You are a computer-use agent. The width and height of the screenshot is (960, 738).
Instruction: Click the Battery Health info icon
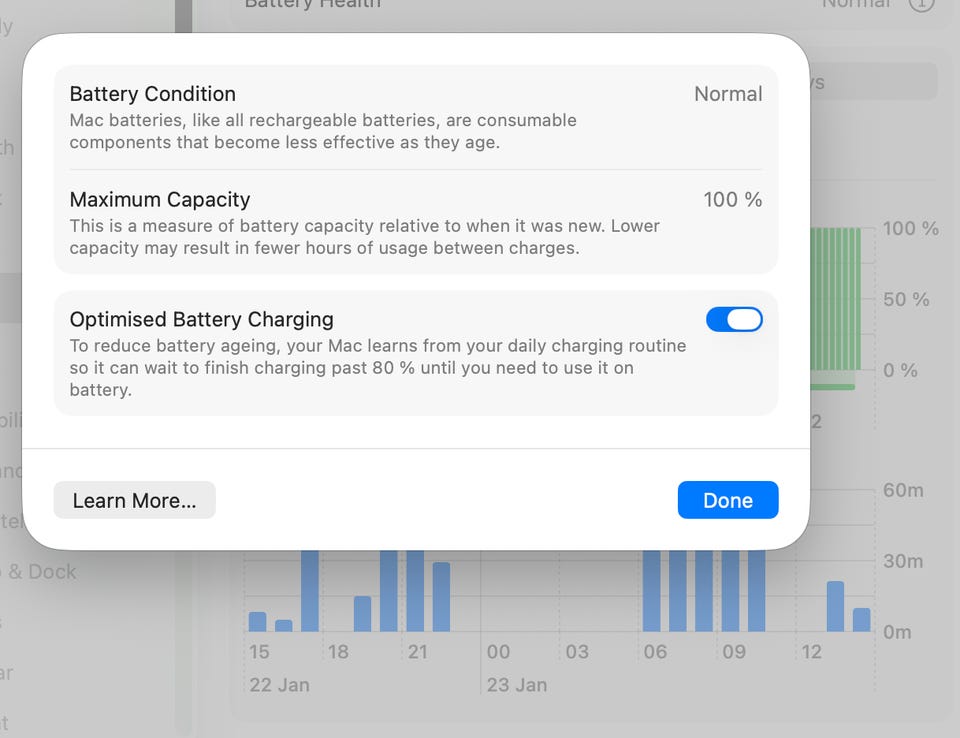tap(920, 4)
